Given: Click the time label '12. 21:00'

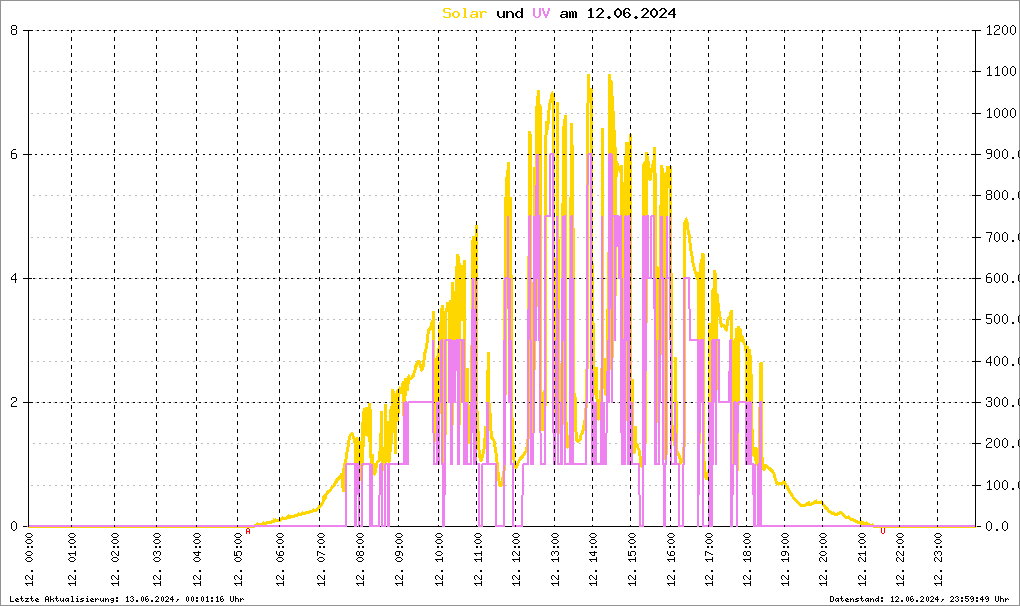Looking at the screenshot, I should [x=862, y=559].
